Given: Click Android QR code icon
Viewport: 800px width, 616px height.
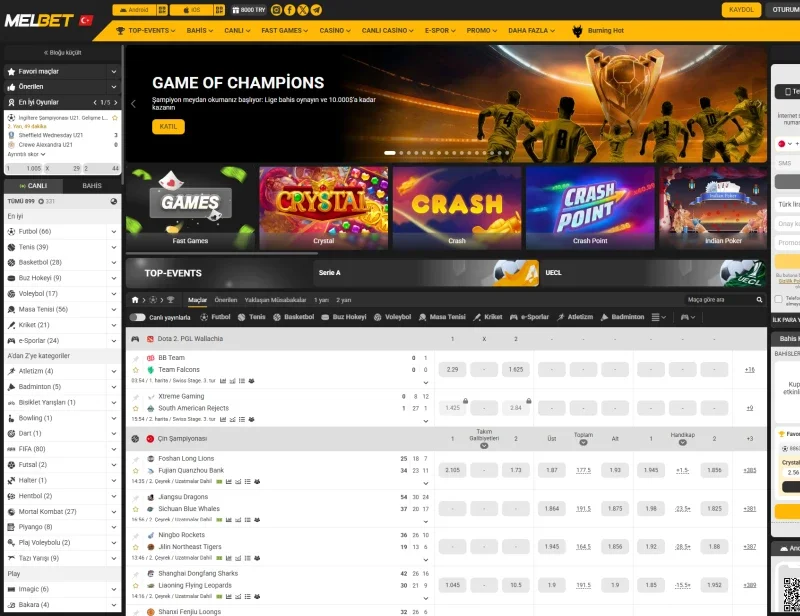Looking at the screenshot, I should coord(162,10).
